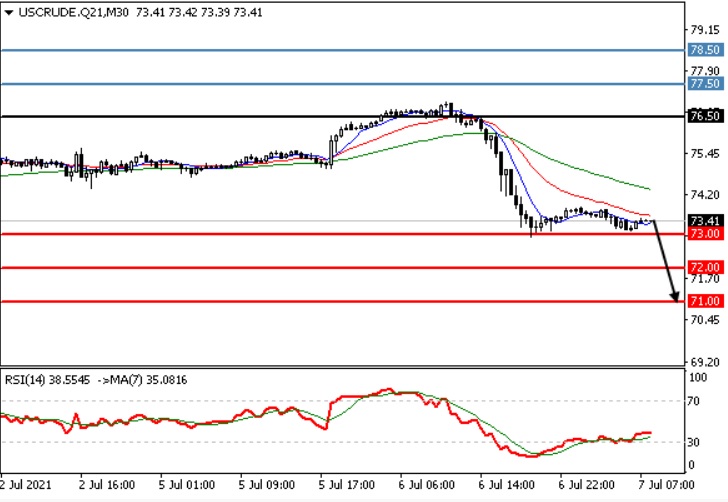728x502 pixels.
Task: Click the 5 Jul 09:00 time axis label
Action: click(266, 485)
